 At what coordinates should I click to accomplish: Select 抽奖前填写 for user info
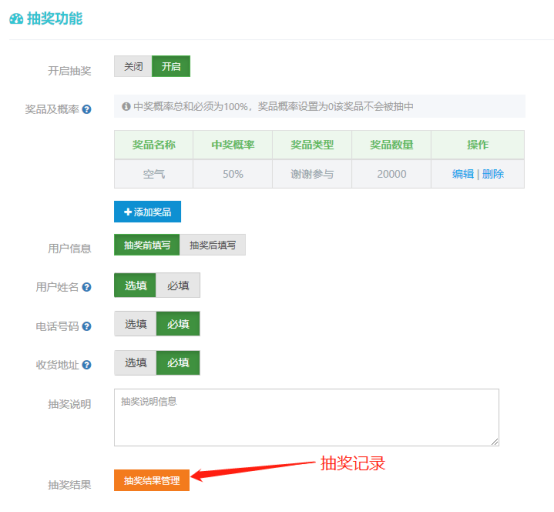[147, 245]
